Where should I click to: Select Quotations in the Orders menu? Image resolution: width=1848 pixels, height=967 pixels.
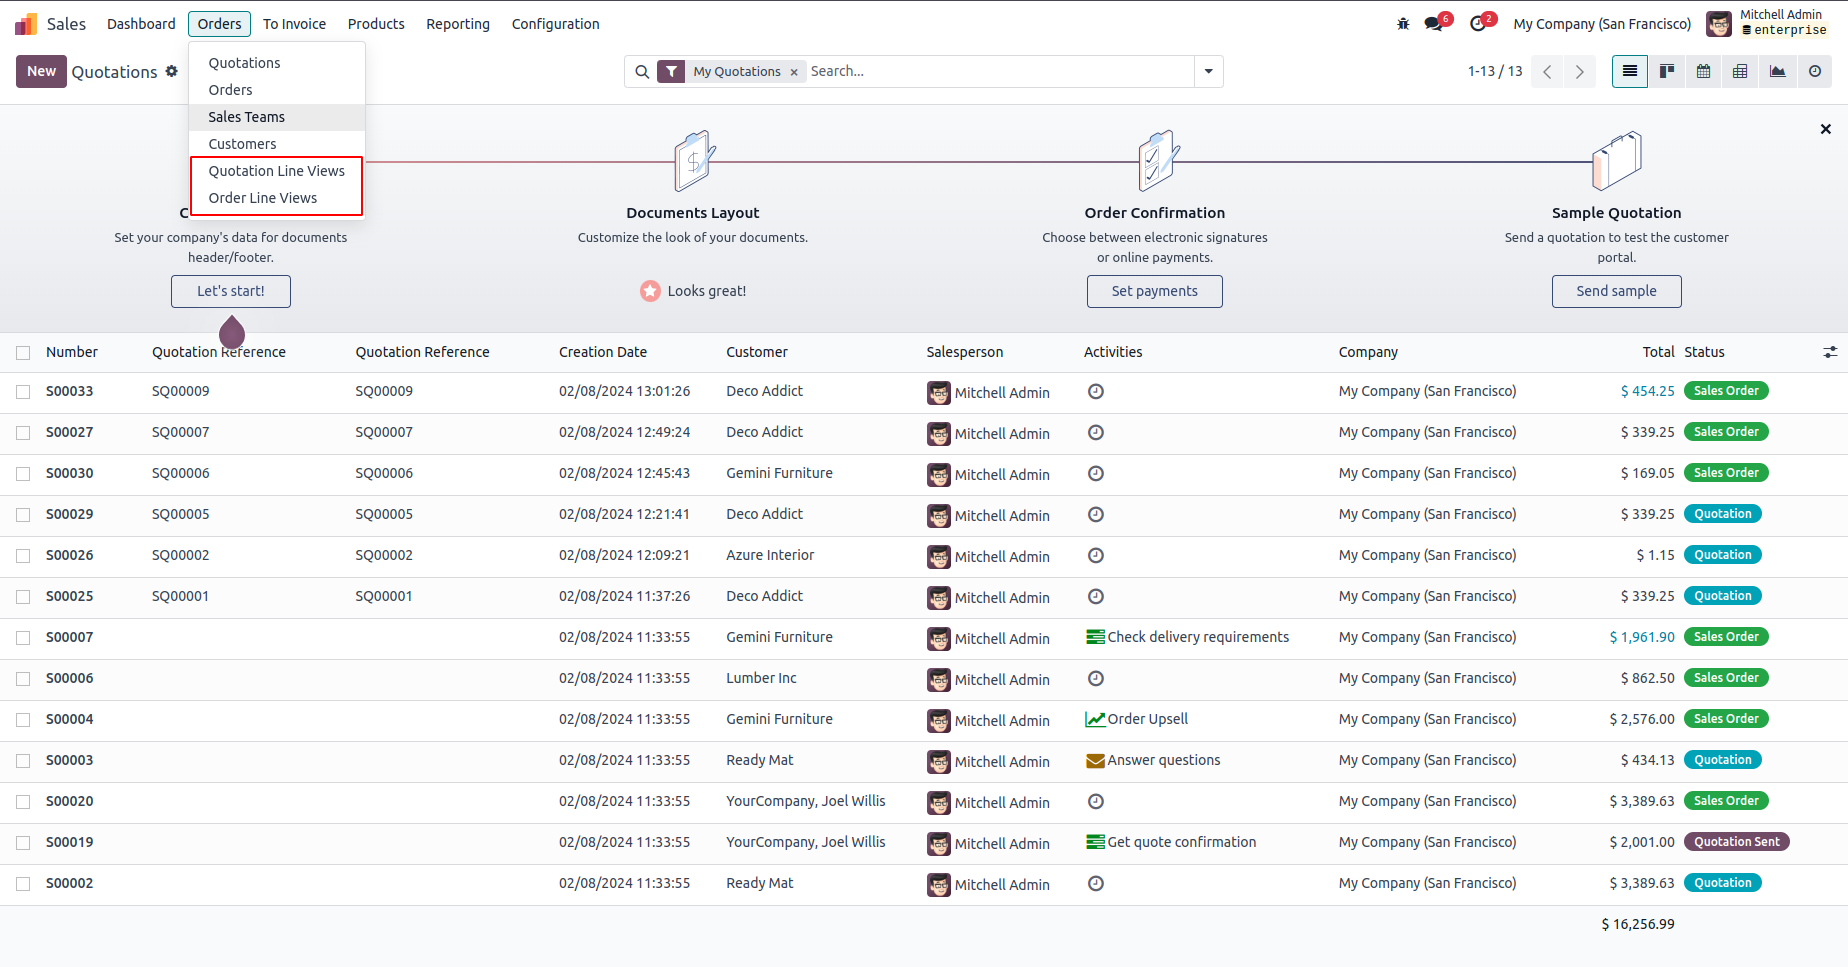coord(277,63)
